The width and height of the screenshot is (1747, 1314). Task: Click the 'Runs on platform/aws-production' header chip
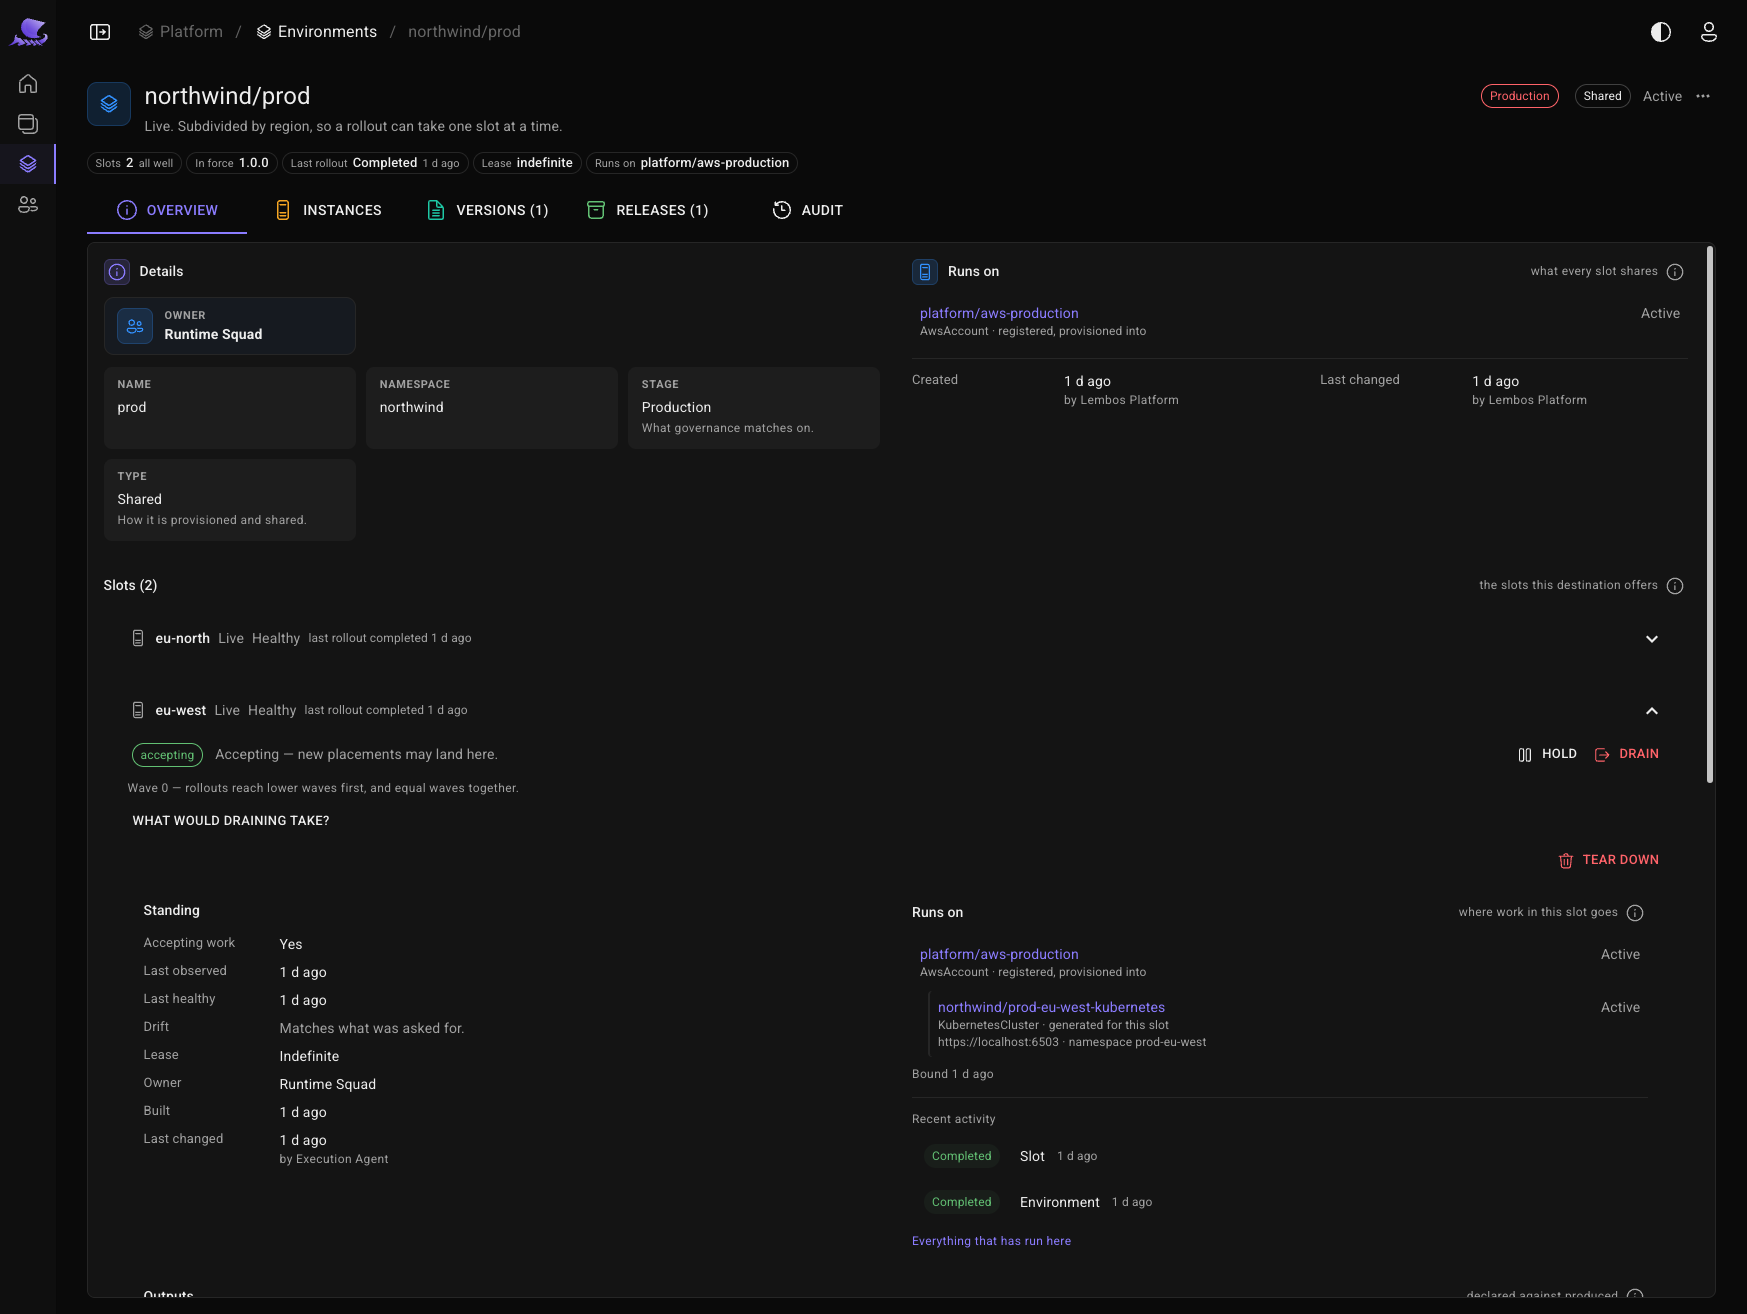[x=692, y=163]
